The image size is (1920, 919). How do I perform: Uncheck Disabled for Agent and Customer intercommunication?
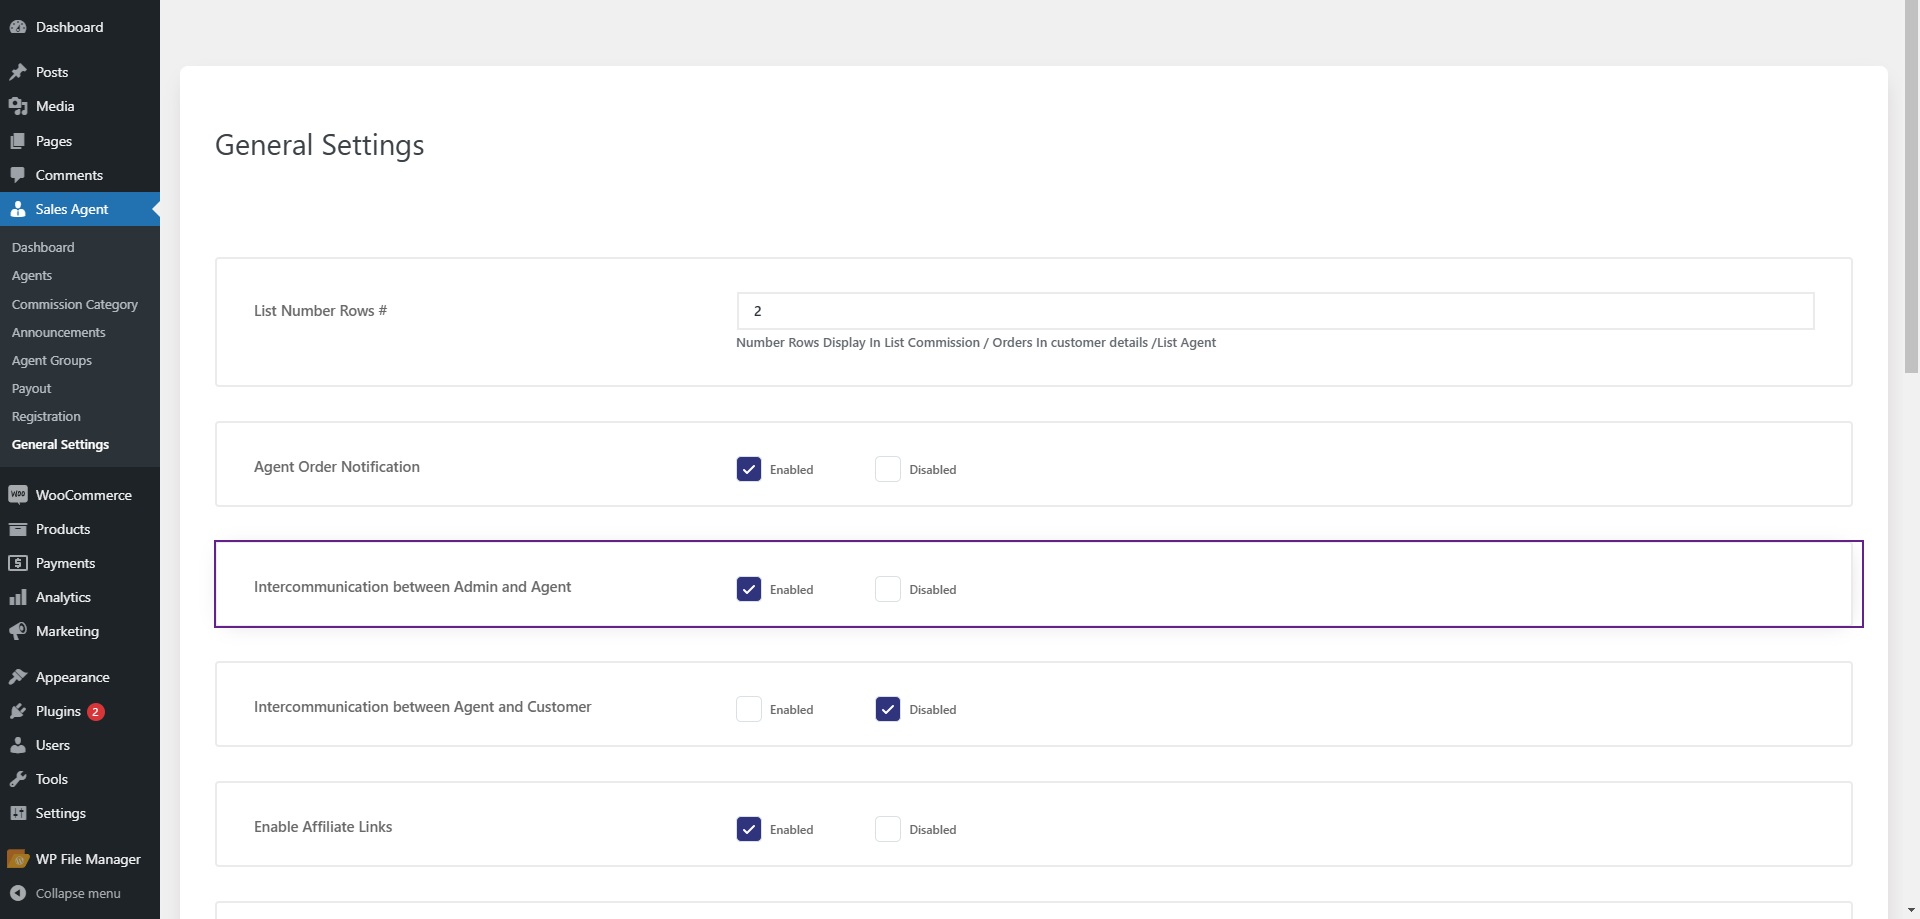click(x=888, y=709)
